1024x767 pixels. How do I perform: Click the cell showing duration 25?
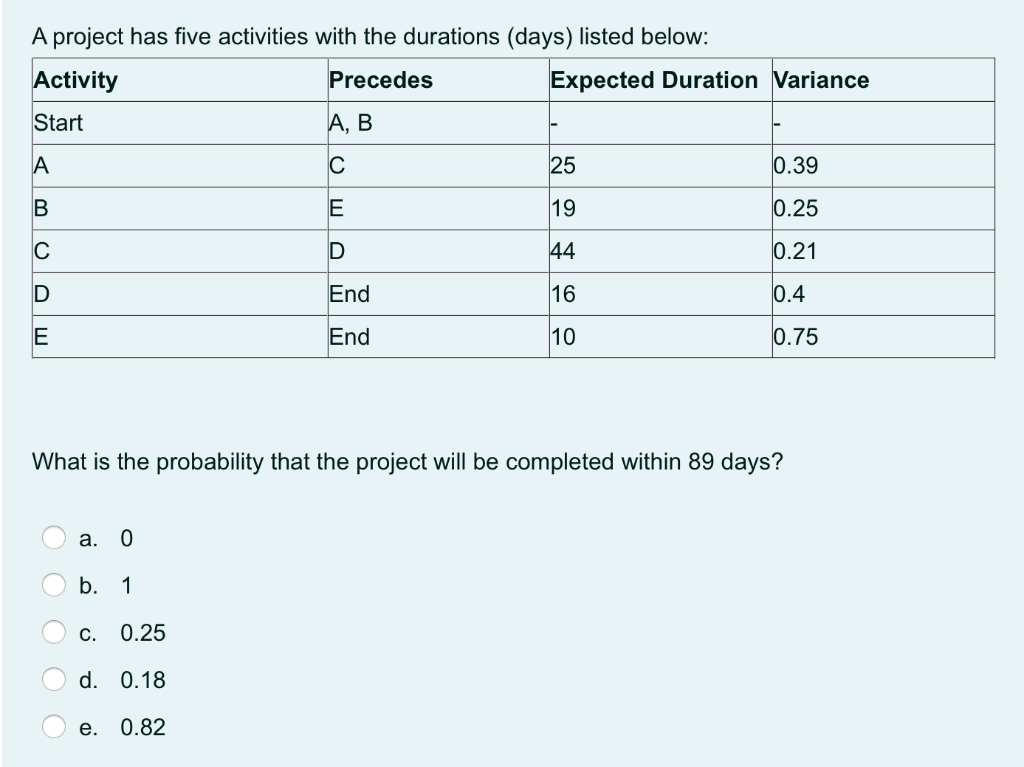tap(561, 165)
